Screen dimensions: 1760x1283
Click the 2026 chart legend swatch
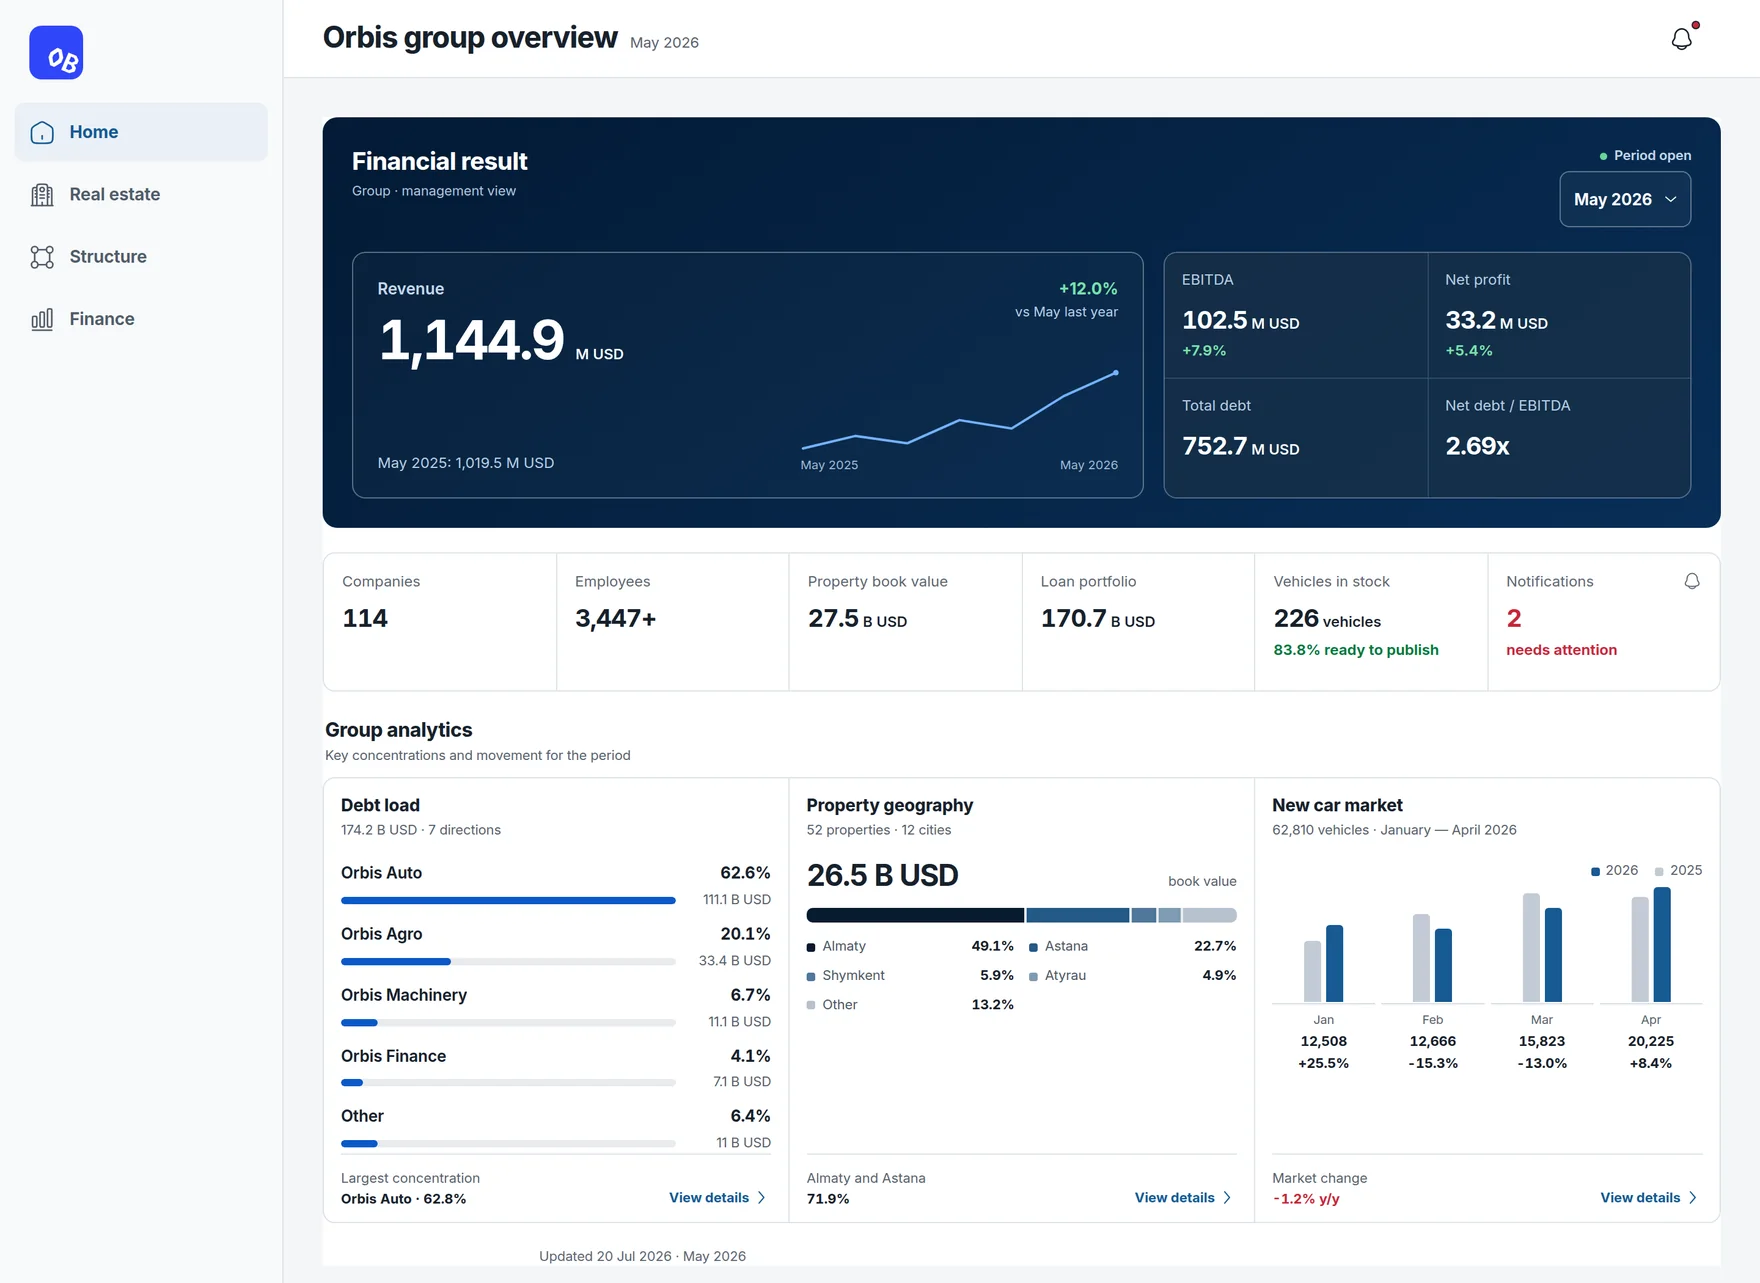pyautogui.click(x=1595, y=871)
